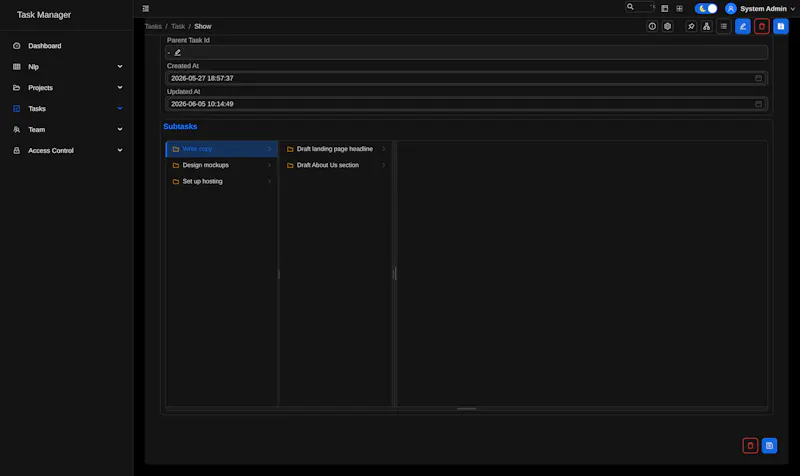Click the System Admin avatar icon
Screen dimensions: 800x476
click(731, 9)
